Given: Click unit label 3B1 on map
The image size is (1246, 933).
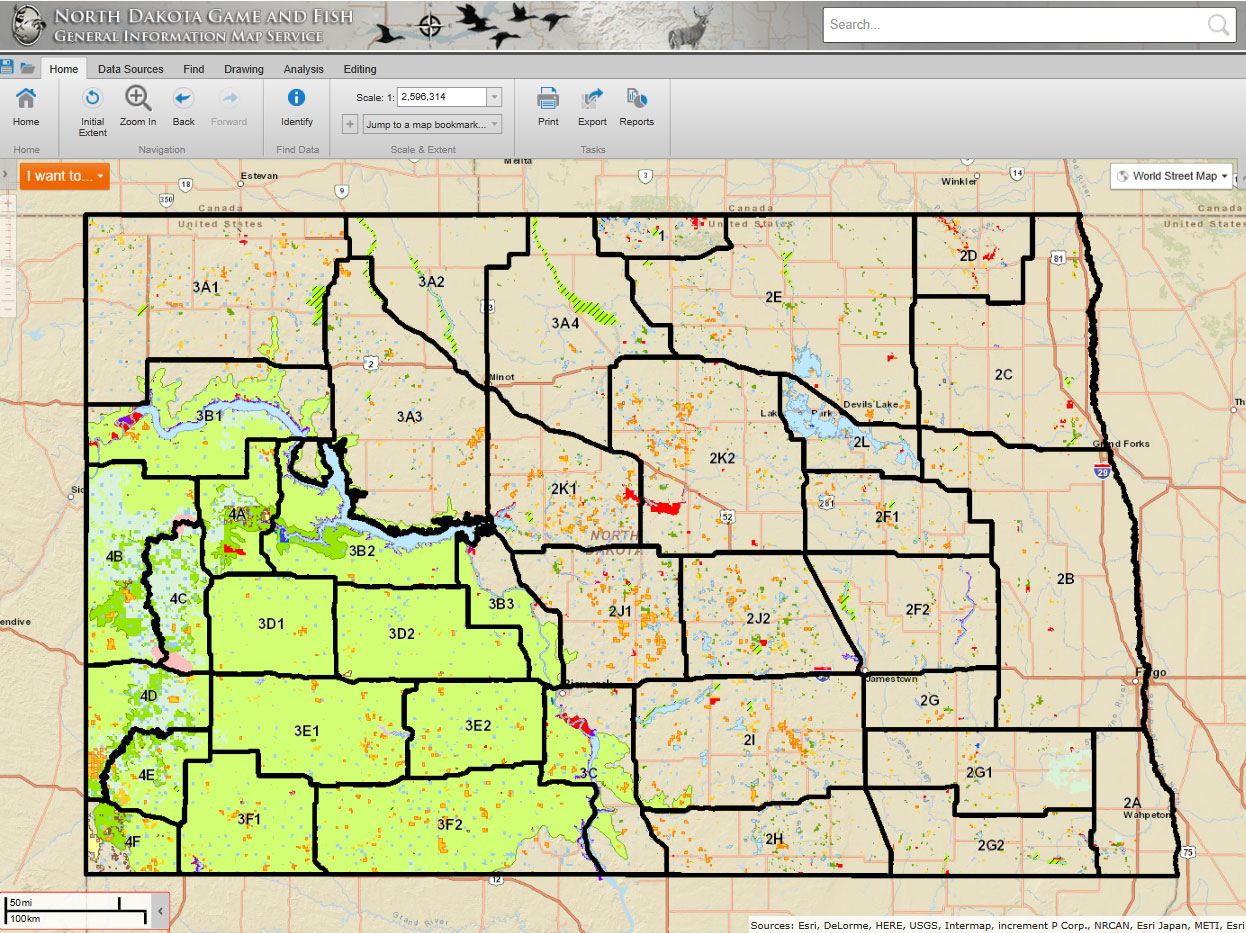Looking at the screenshot, I should pos(209,415).
